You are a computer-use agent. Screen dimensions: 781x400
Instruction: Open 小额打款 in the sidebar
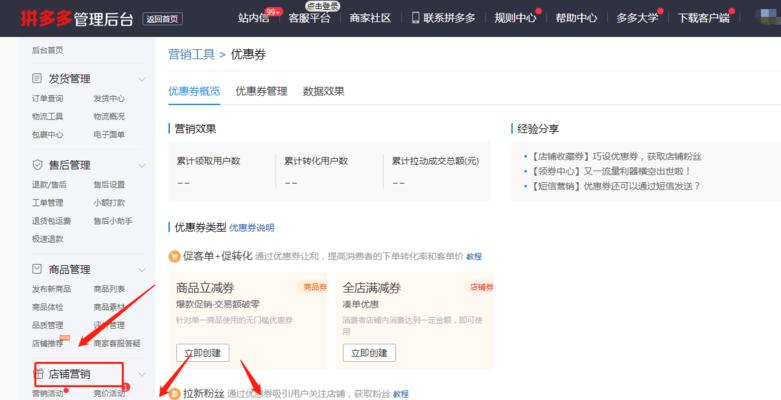click(109, 202)
